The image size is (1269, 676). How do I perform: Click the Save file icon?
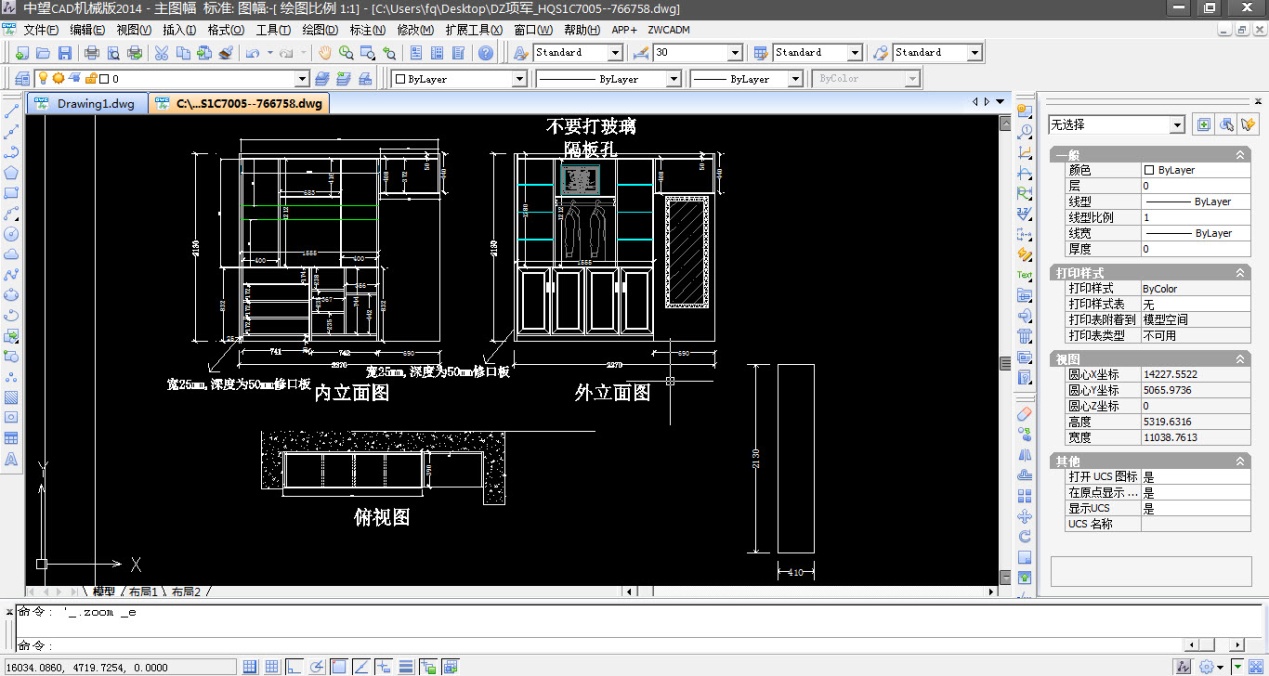point(65,53)
